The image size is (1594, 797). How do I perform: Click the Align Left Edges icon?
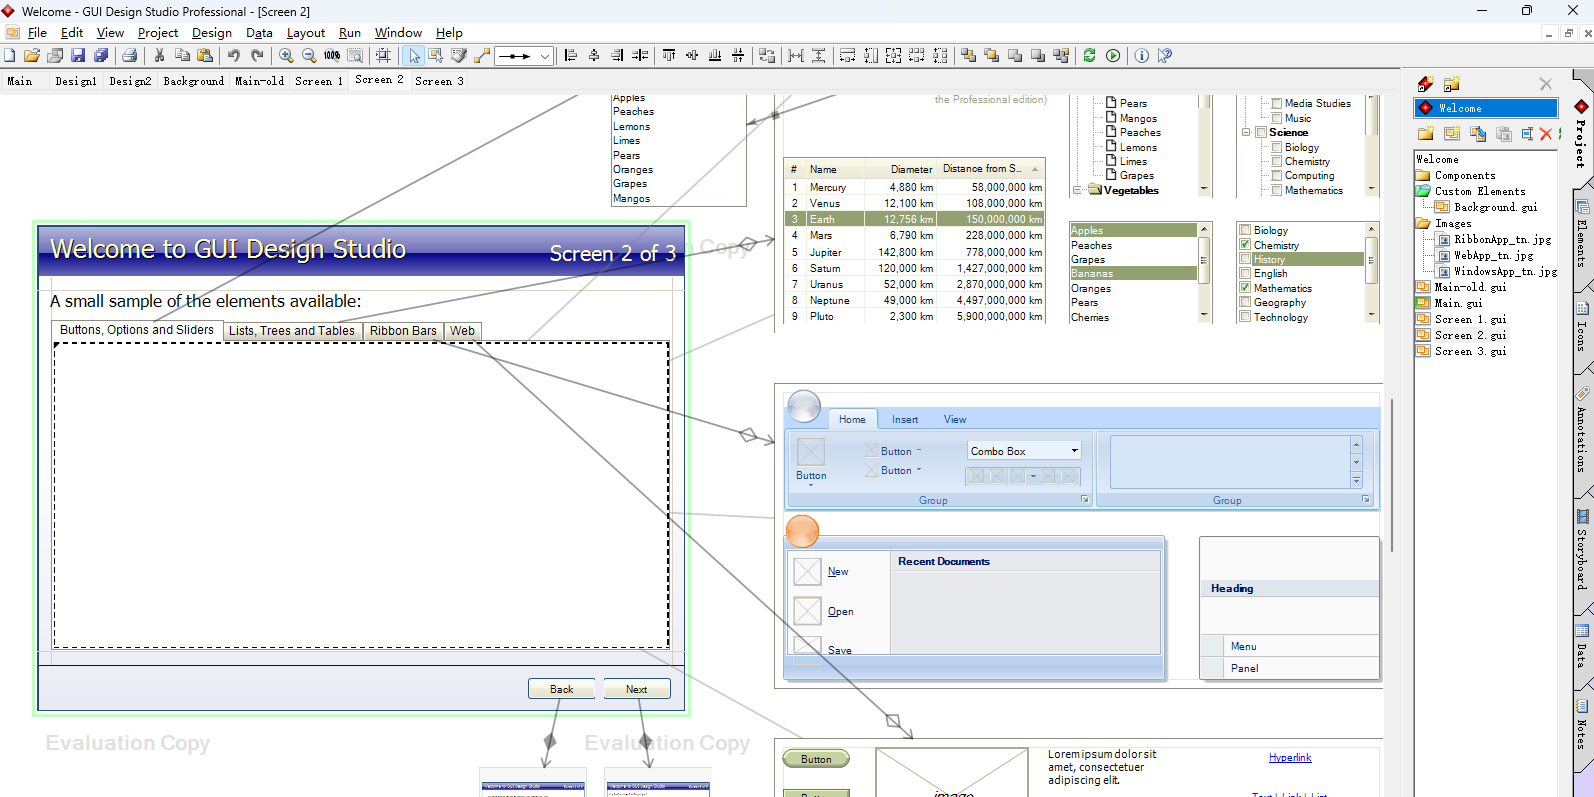571,56
